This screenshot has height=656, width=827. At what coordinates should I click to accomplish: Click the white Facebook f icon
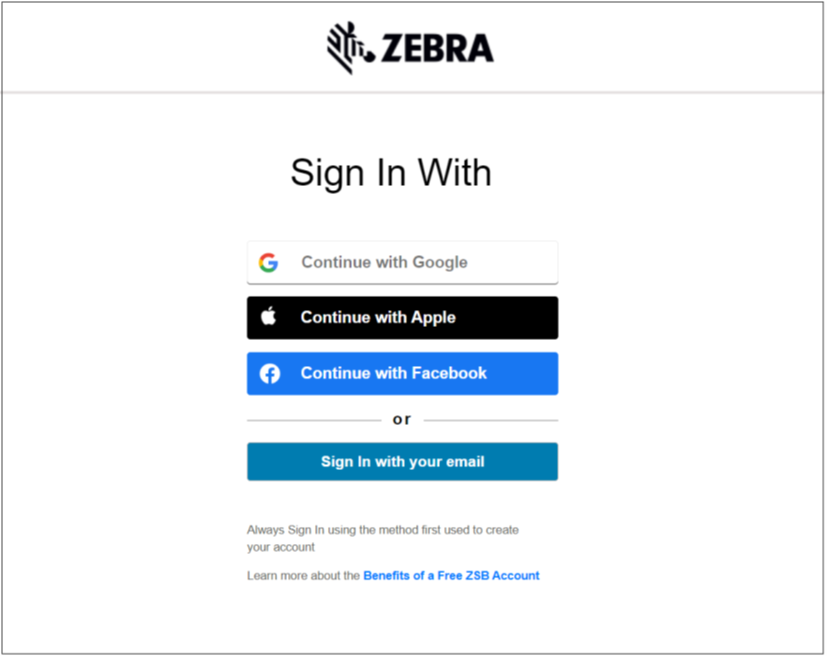pos(269,373)
